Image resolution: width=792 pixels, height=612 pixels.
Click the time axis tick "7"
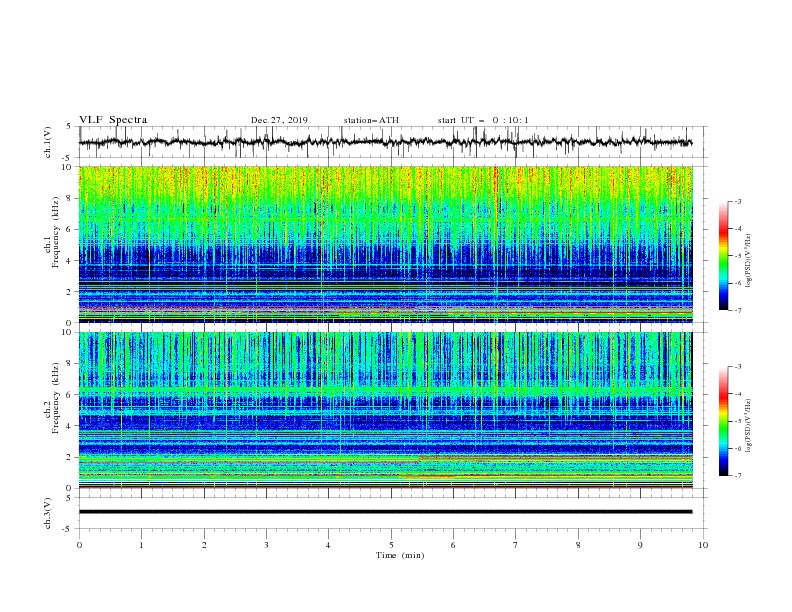[x=516, y=545]
